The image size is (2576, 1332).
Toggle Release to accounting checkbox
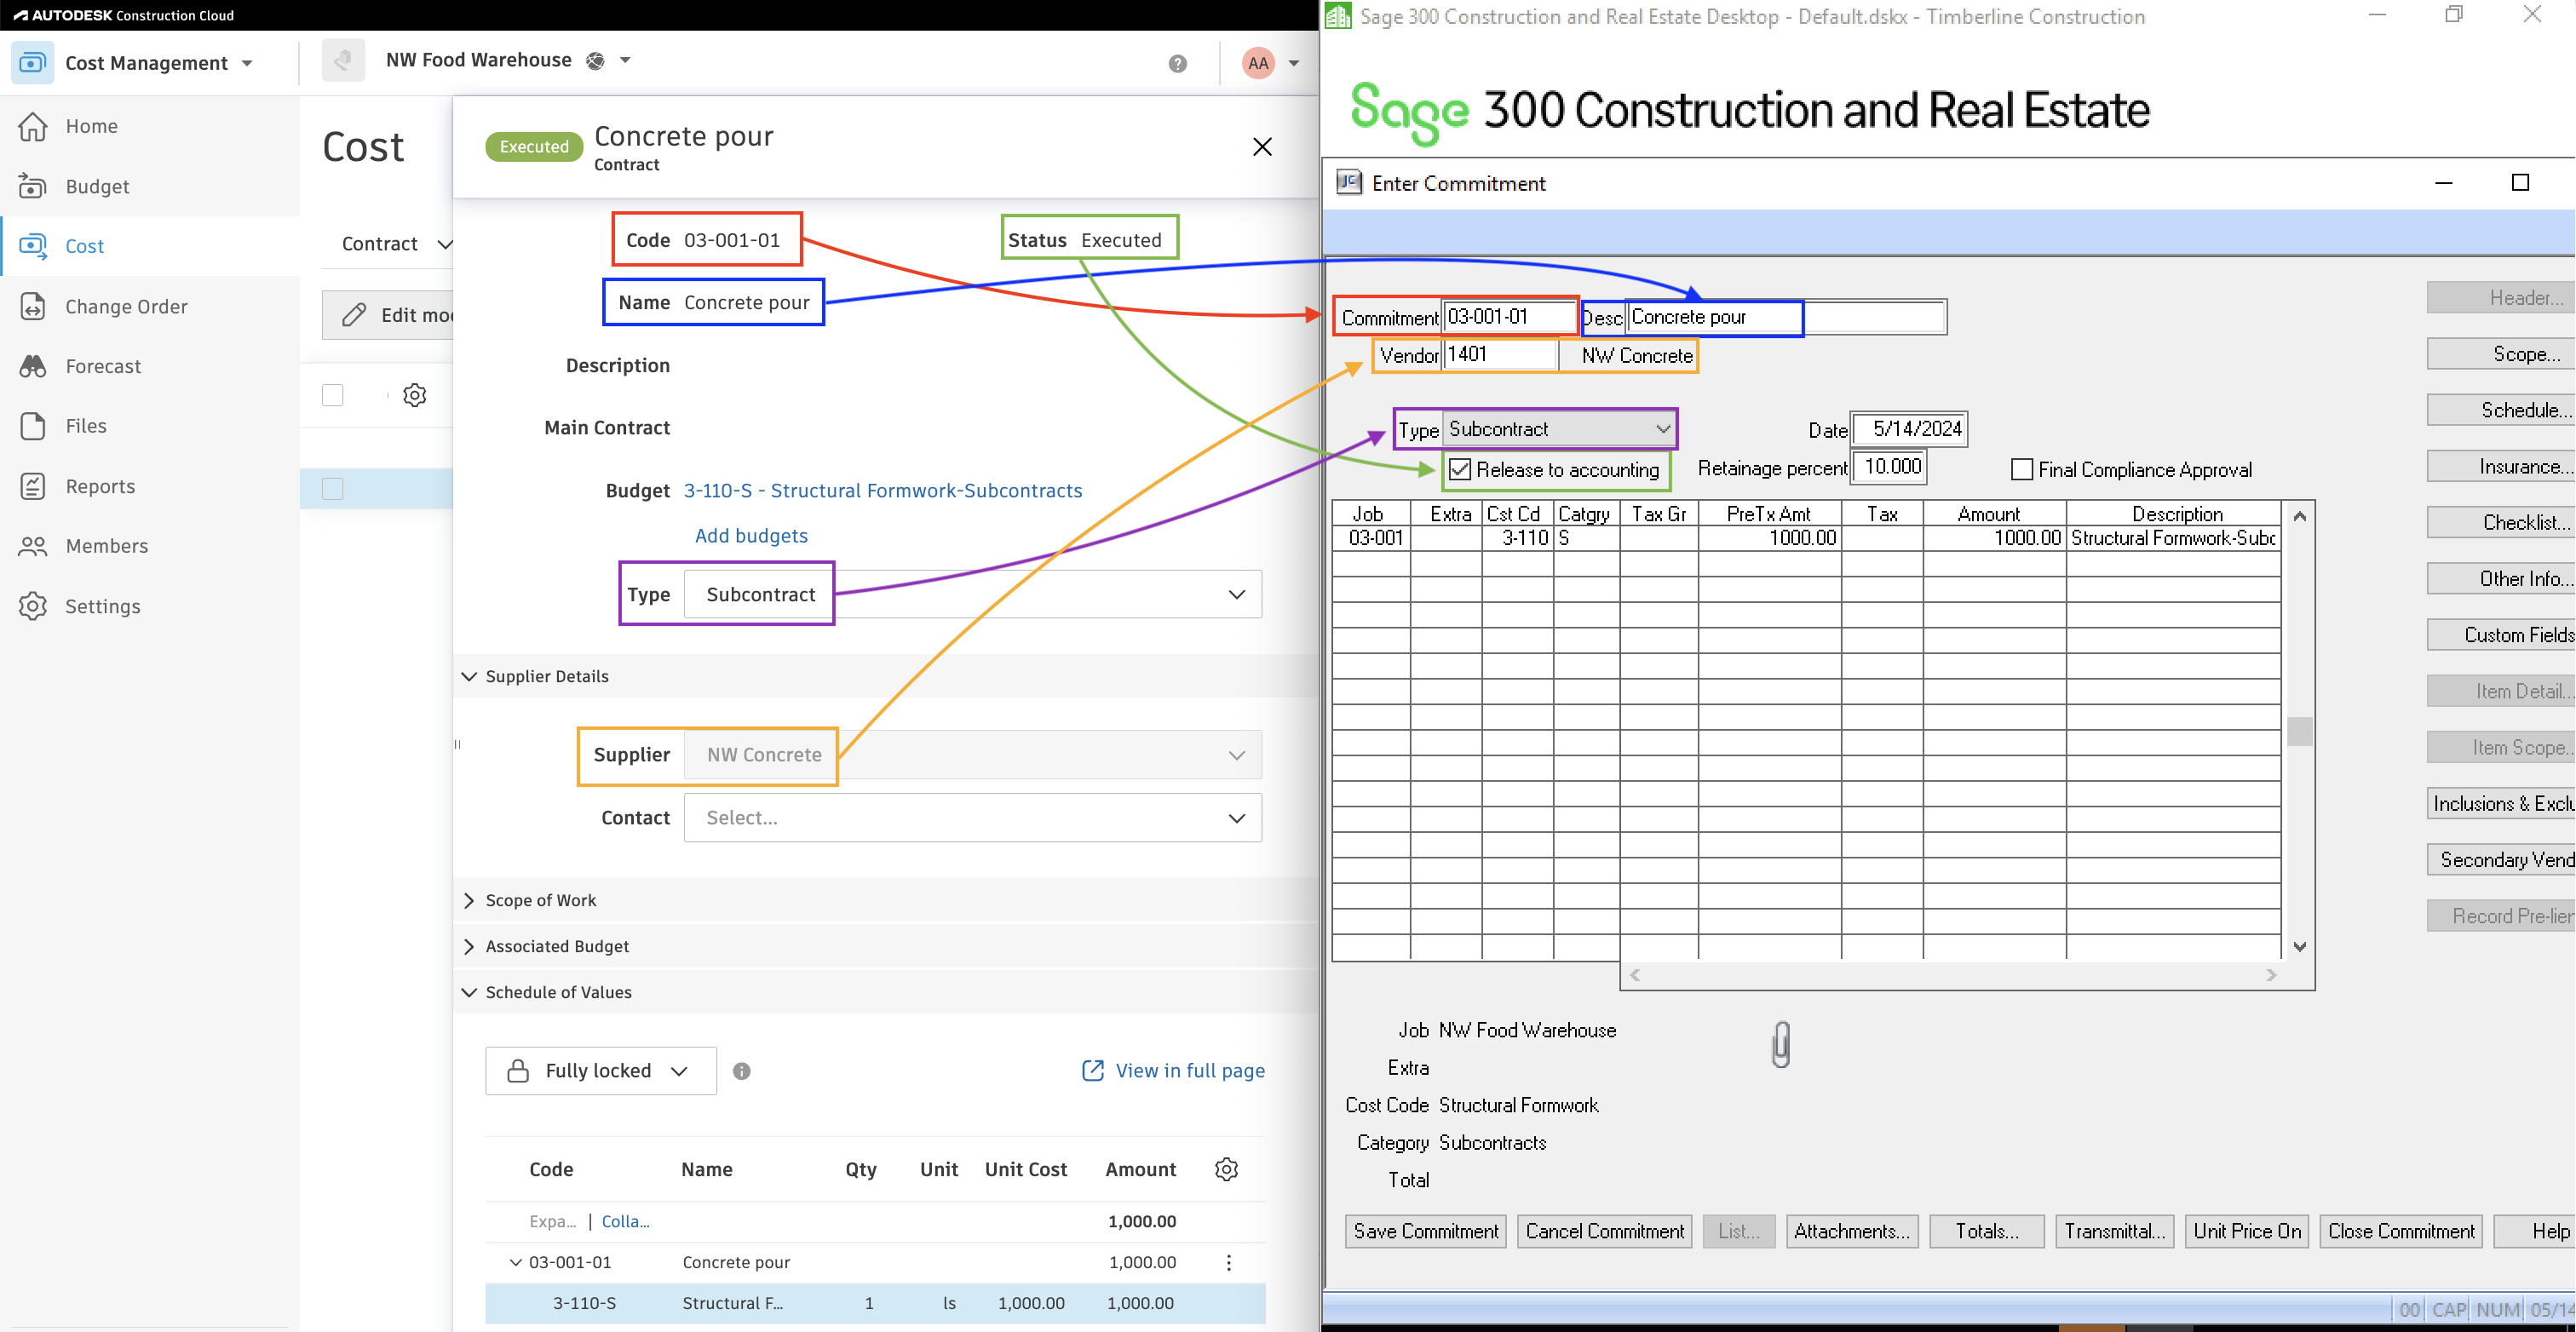click(x=1459, y=470)
